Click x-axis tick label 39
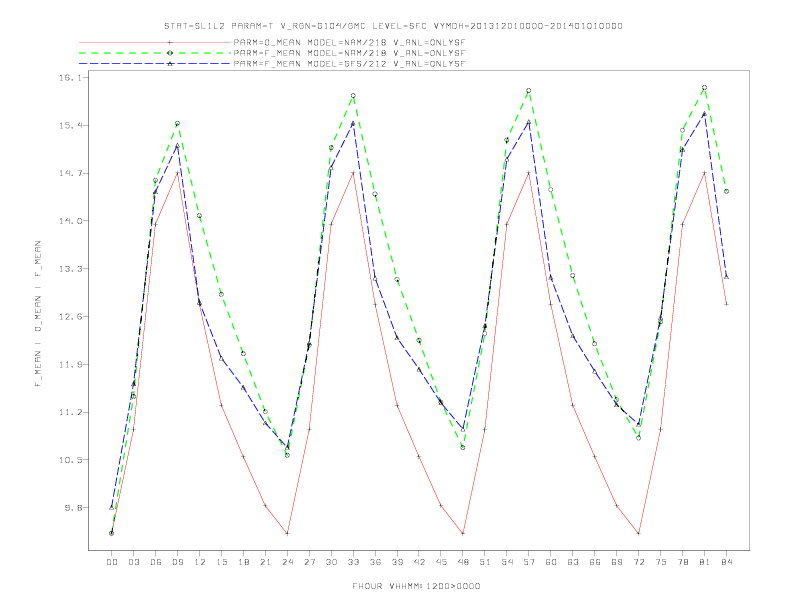The width and height of the screenshot is (792, 612). [397, 562]
